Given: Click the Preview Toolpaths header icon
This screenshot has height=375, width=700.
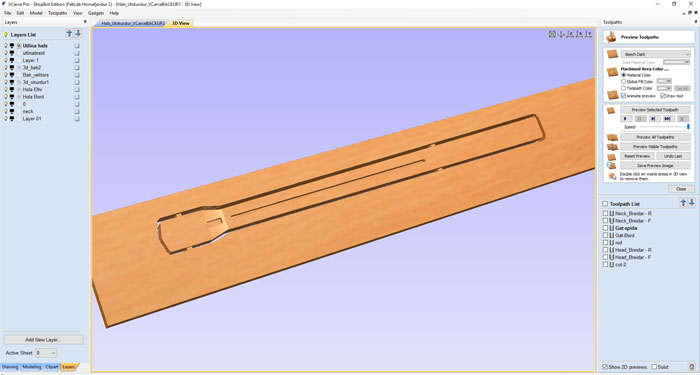Looking at the screenshot, I should pyautogui.click(x=612, y=37).
